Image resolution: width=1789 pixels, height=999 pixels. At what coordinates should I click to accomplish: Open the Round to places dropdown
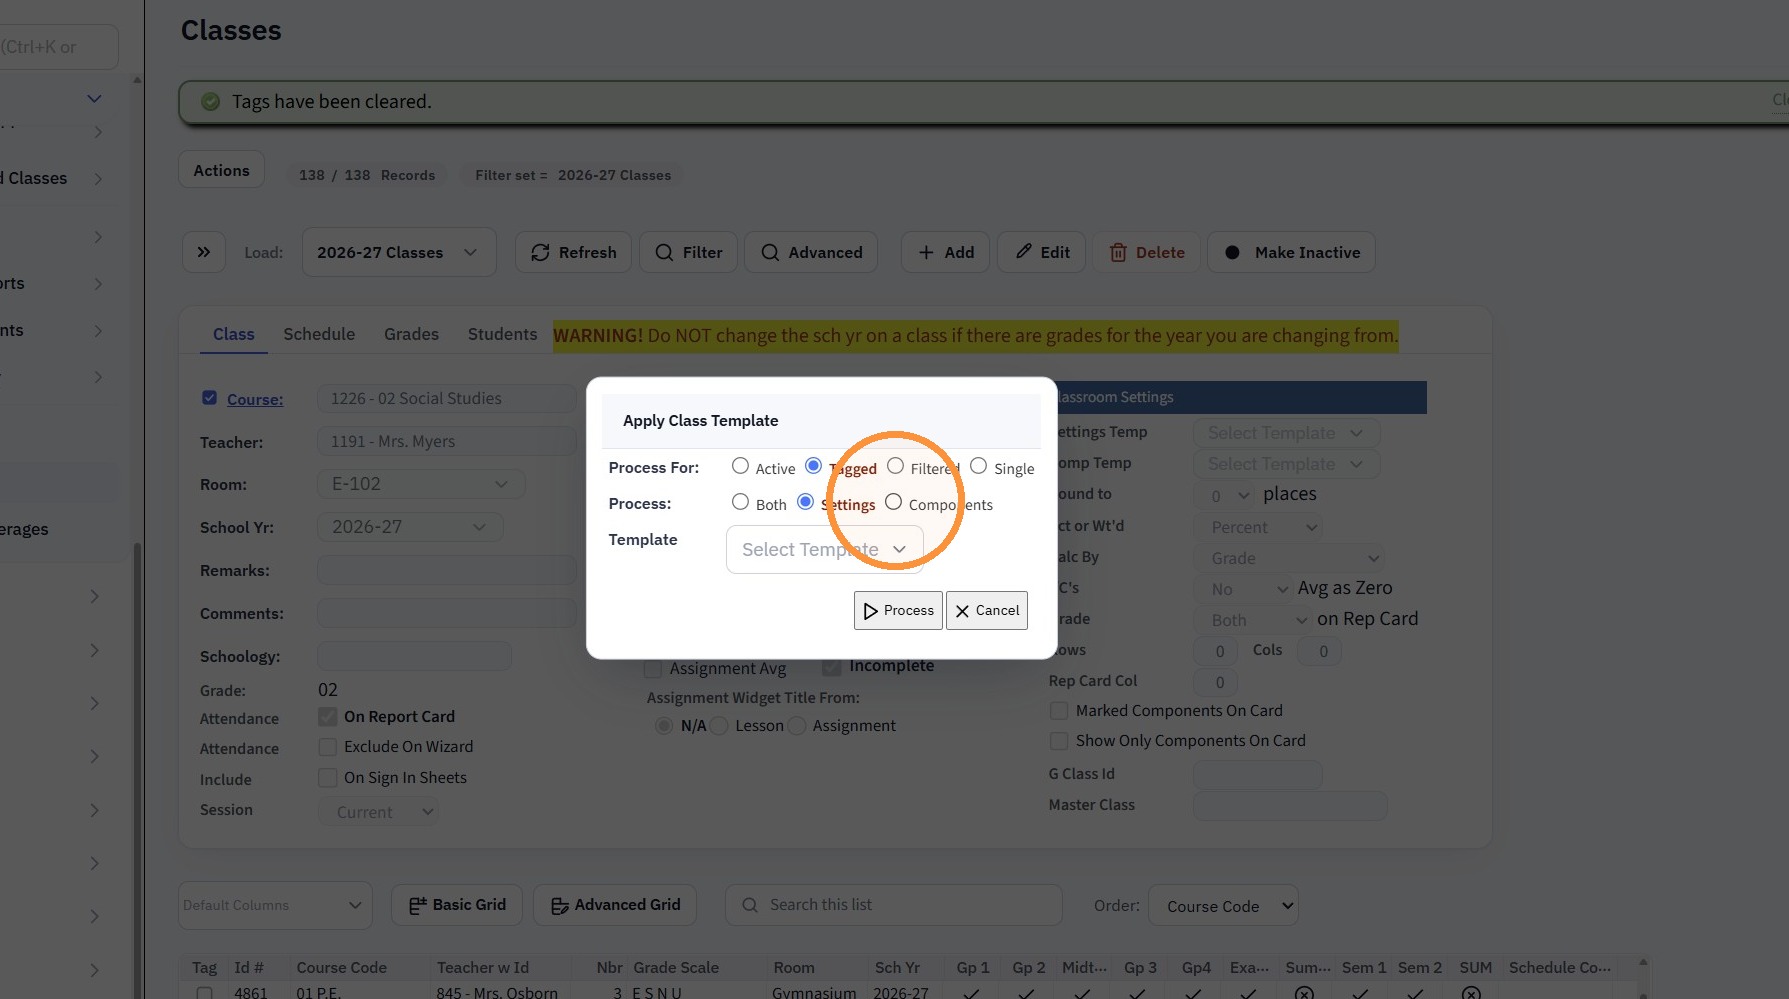point(1224,495)
